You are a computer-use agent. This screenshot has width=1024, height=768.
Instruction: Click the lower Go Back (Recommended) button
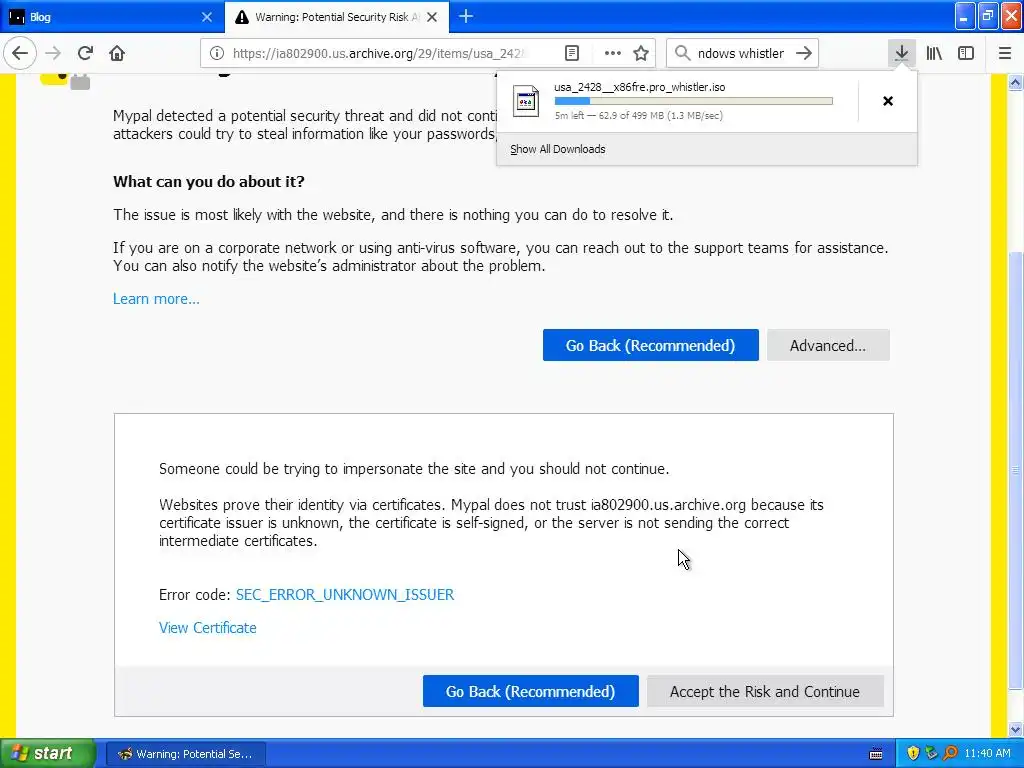tap(530, 691)
